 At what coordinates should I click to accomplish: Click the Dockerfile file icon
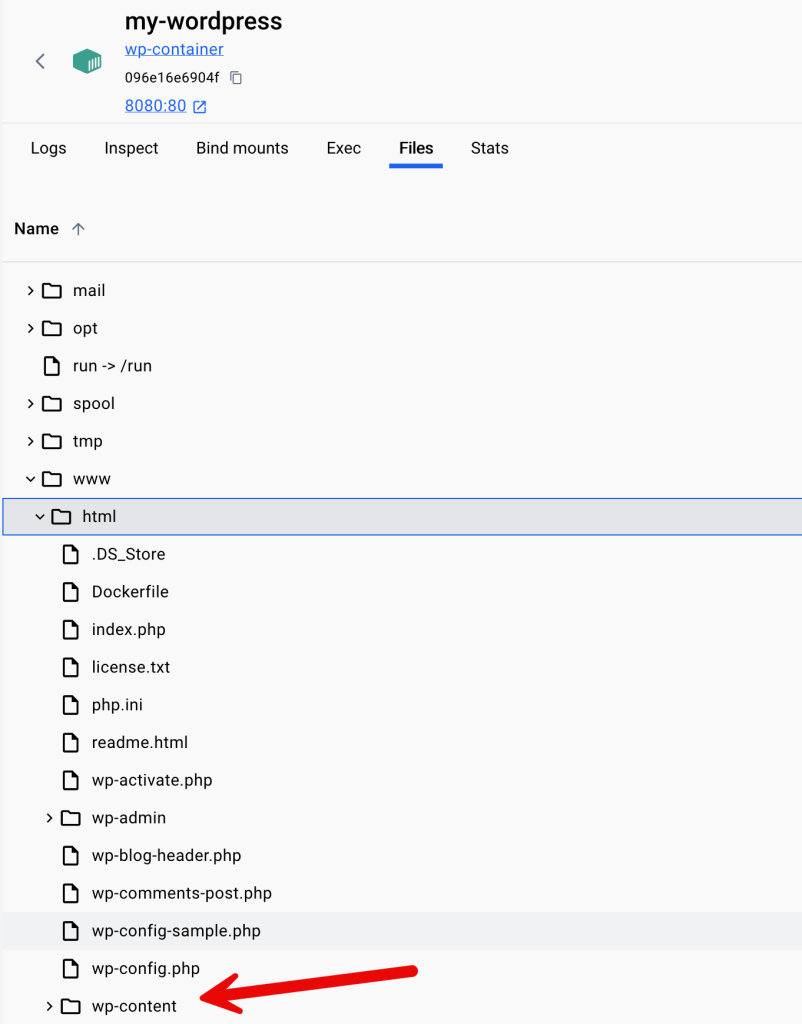click(x=70, y=592)
